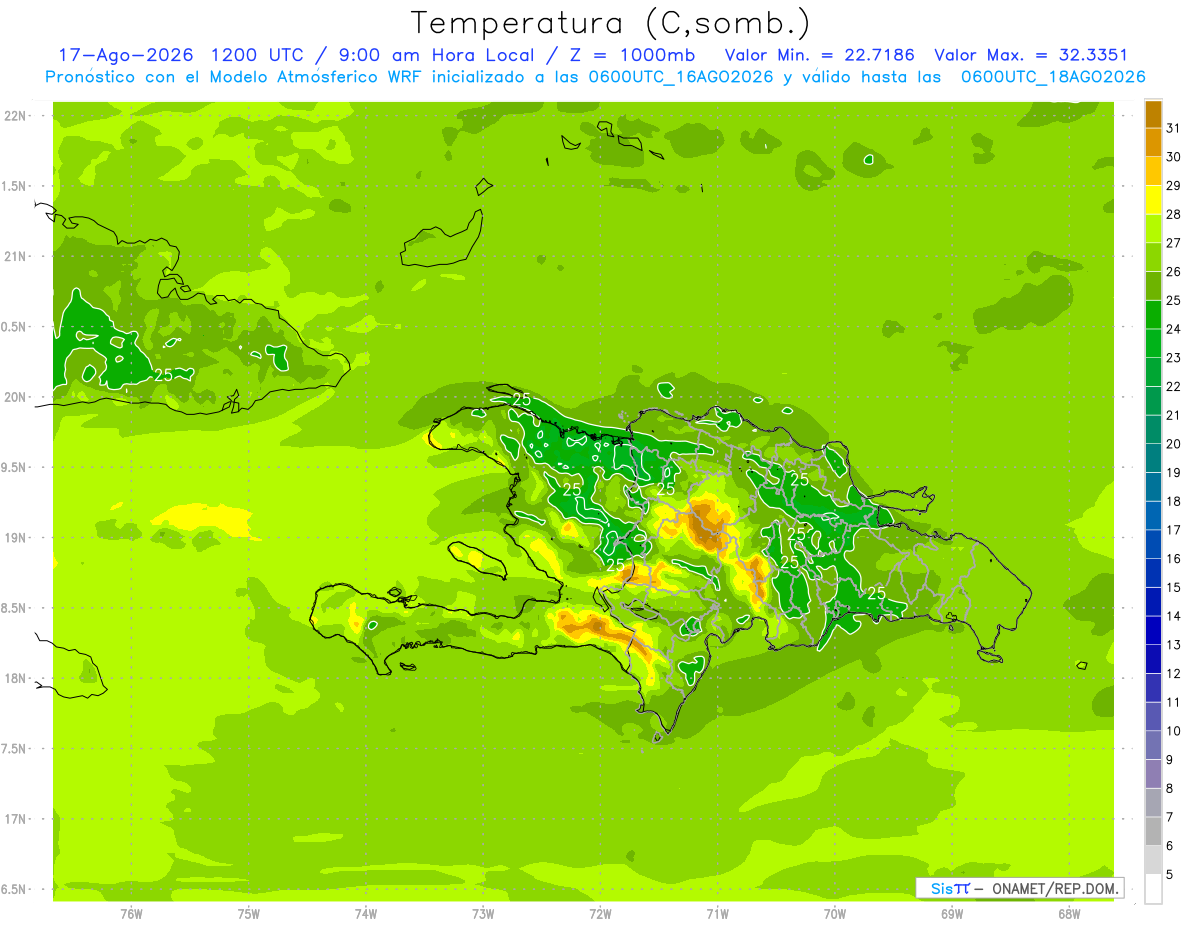Click the "10" label on the color scale
Viewport: 1200px width, 927px height.
coord(1173,731)
